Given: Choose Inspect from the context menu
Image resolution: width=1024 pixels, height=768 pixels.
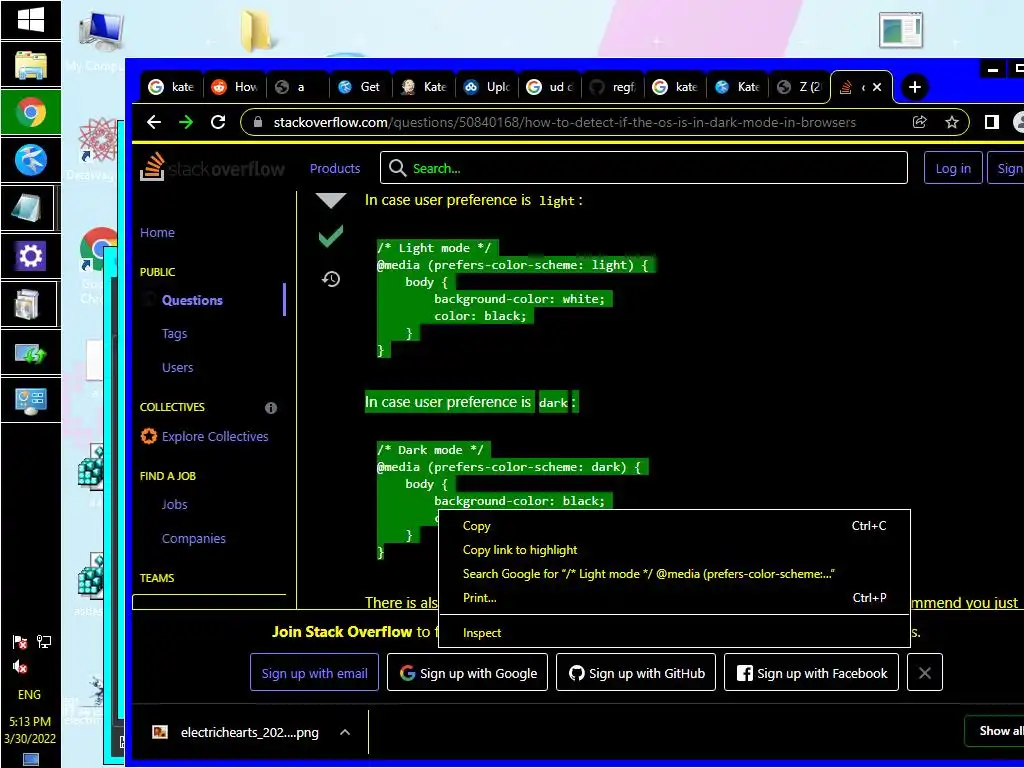Looking at the screenshot, I should (674, 633).
